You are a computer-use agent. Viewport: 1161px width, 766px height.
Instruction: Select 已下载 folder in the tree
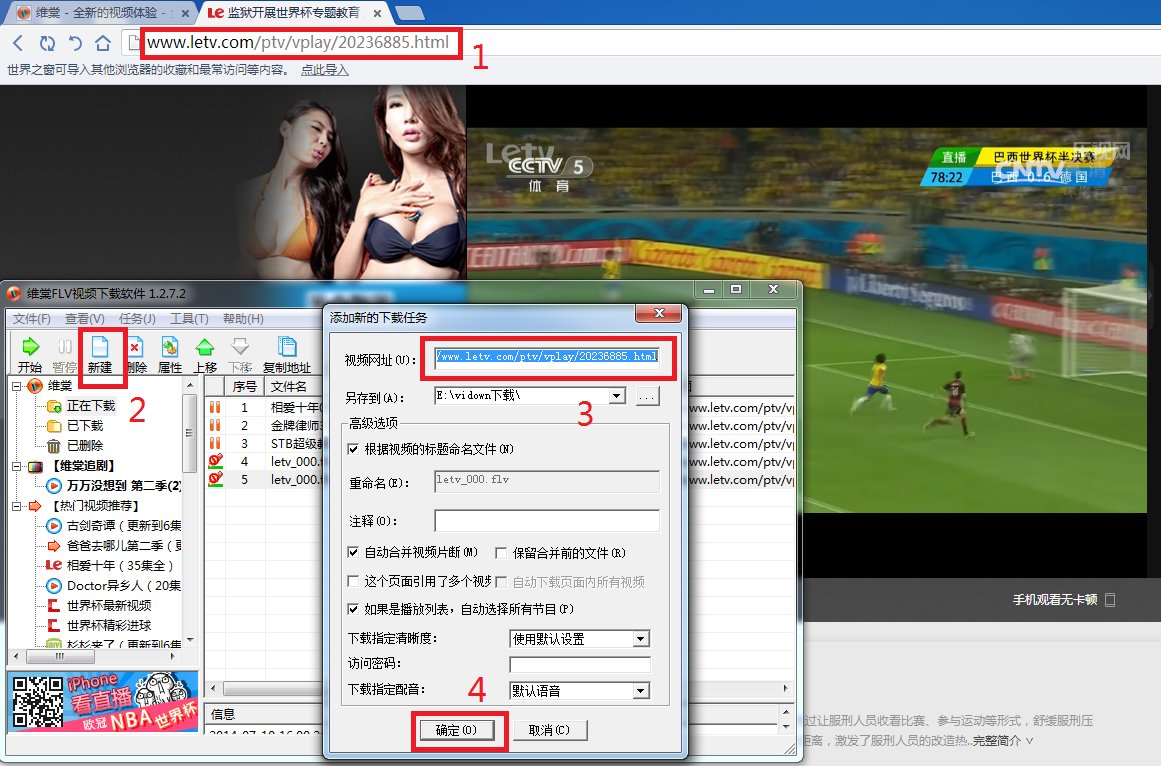coord(84,426)
